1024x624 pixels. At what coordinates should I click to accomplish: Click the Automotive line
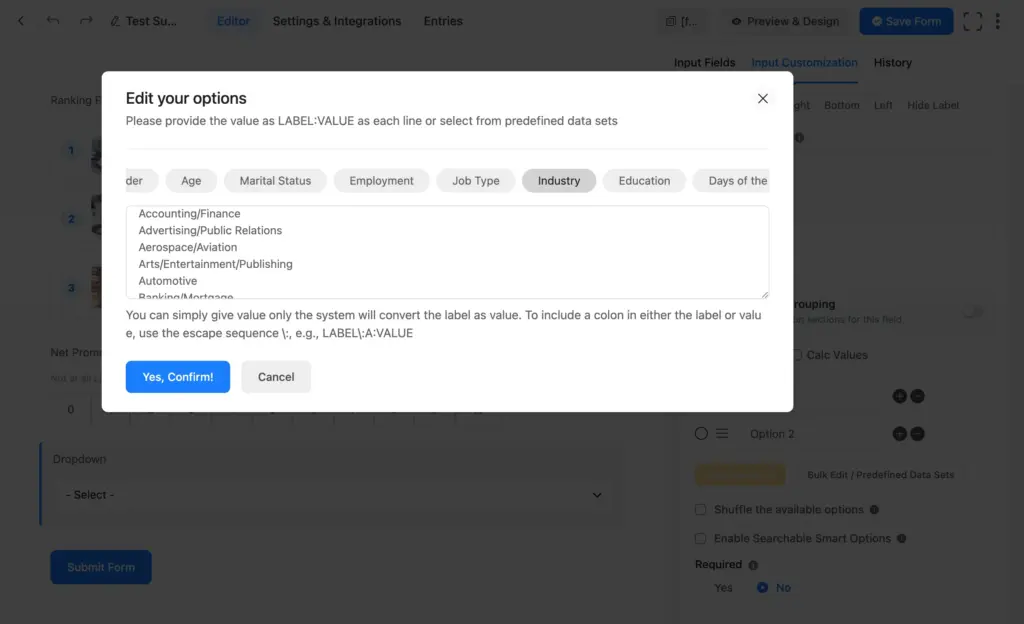167,281
